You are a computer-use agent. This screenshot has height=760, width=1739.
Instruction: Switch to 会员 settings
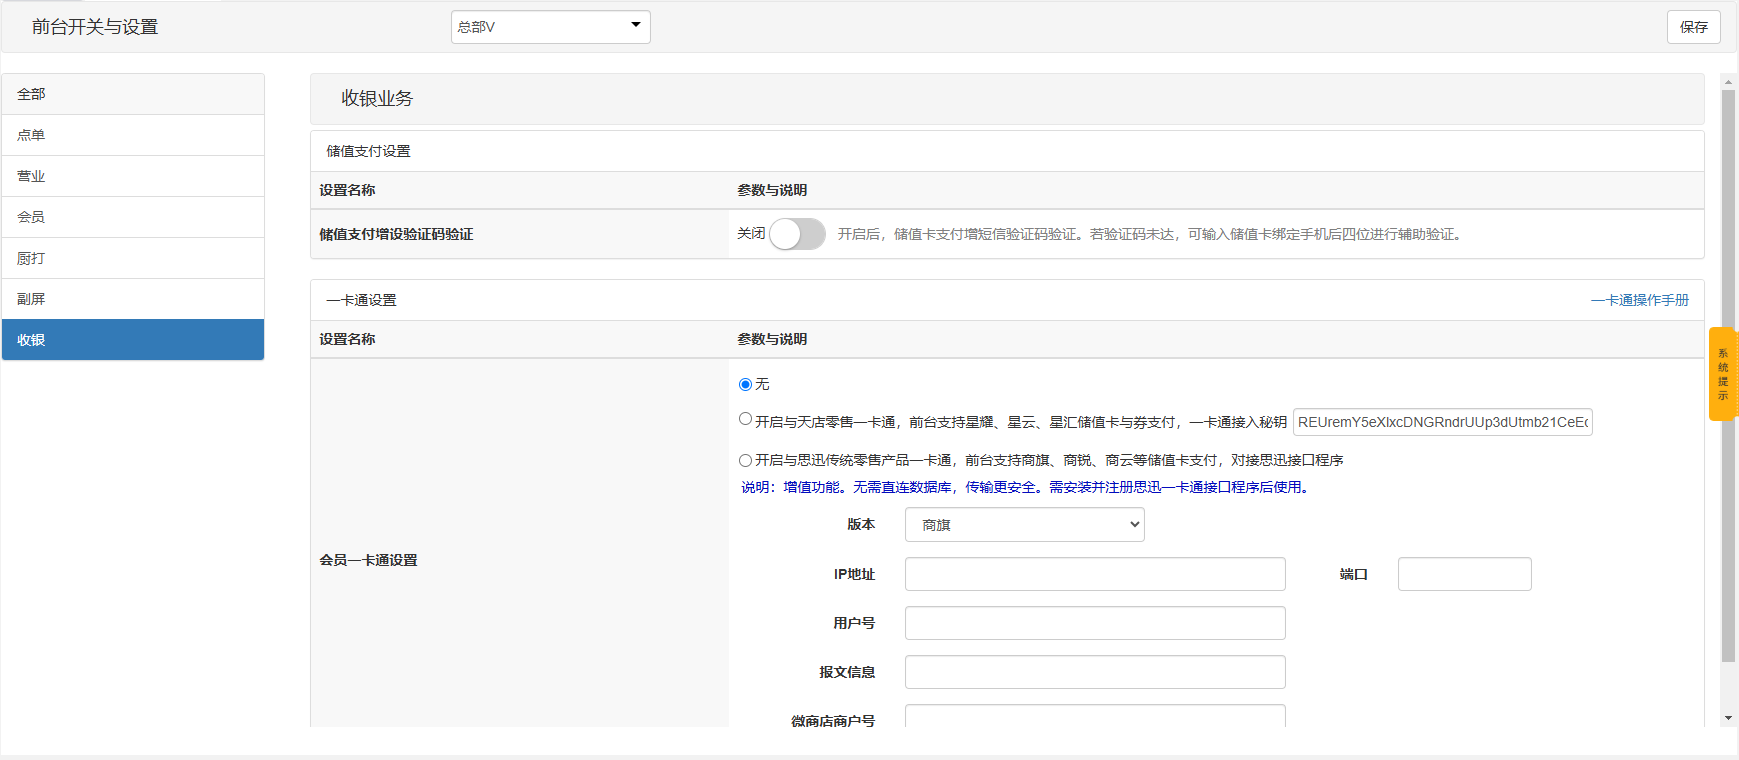pos(133,217)
